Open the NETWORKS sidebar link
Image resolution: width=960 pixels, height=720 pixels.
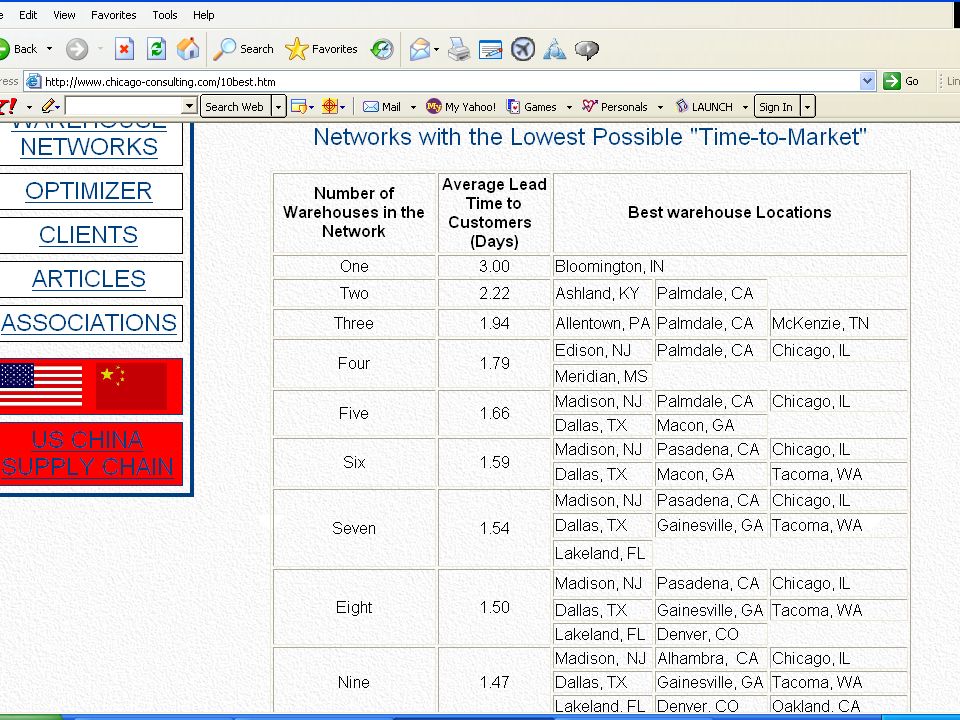(x=89, y=147)
